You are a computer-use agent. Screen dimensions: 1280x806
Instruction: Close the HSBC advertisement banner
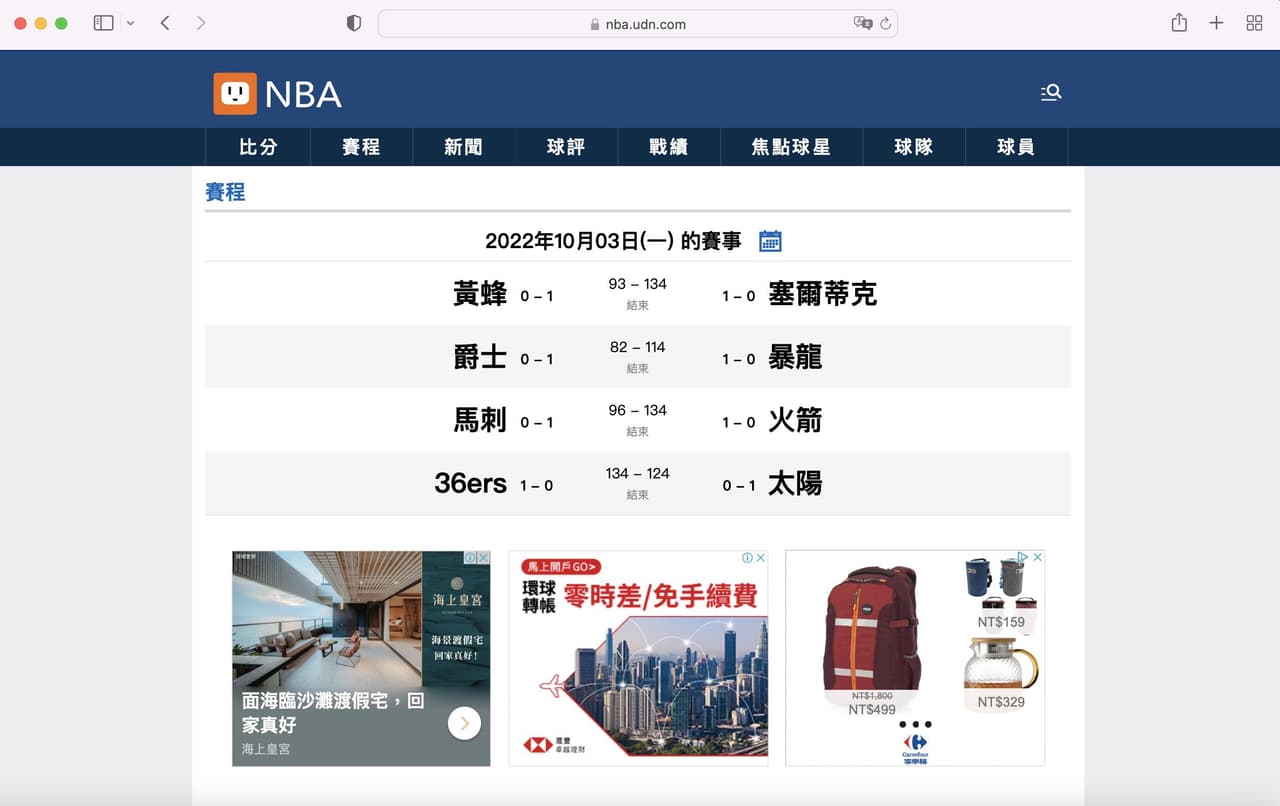(x=760, y=558)
